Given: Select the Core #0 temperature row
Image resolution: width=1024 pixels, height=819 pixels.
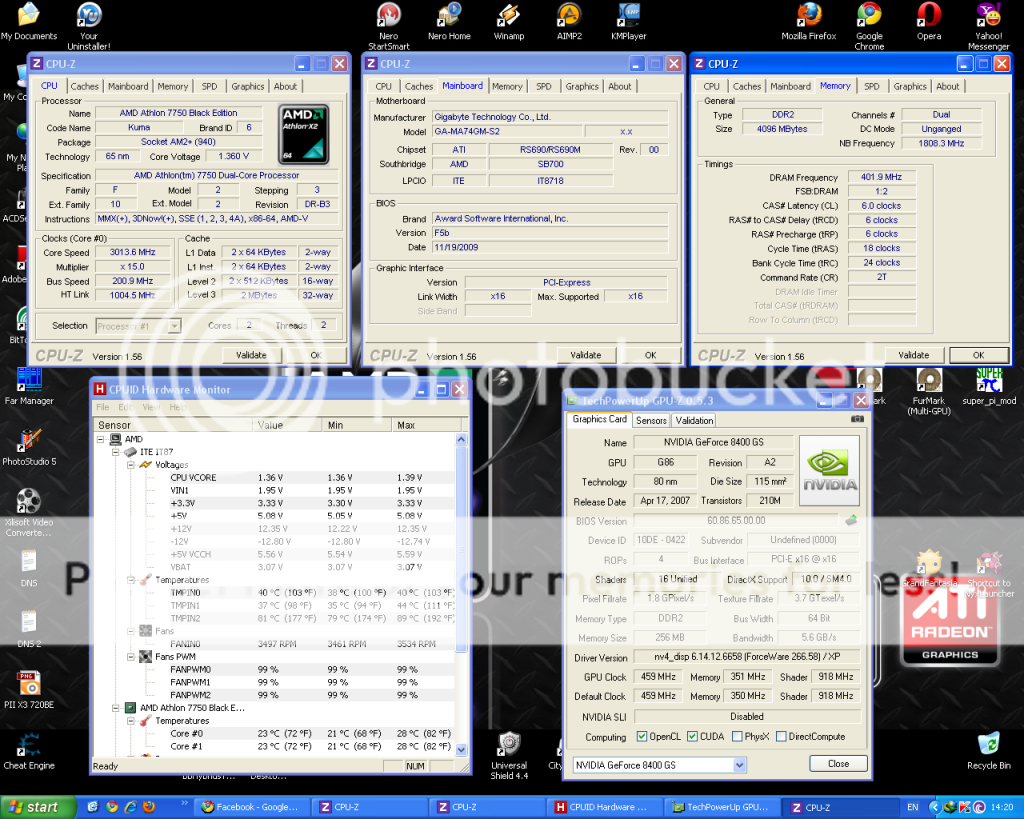Looking at the screenshot, I should (276, 733).
